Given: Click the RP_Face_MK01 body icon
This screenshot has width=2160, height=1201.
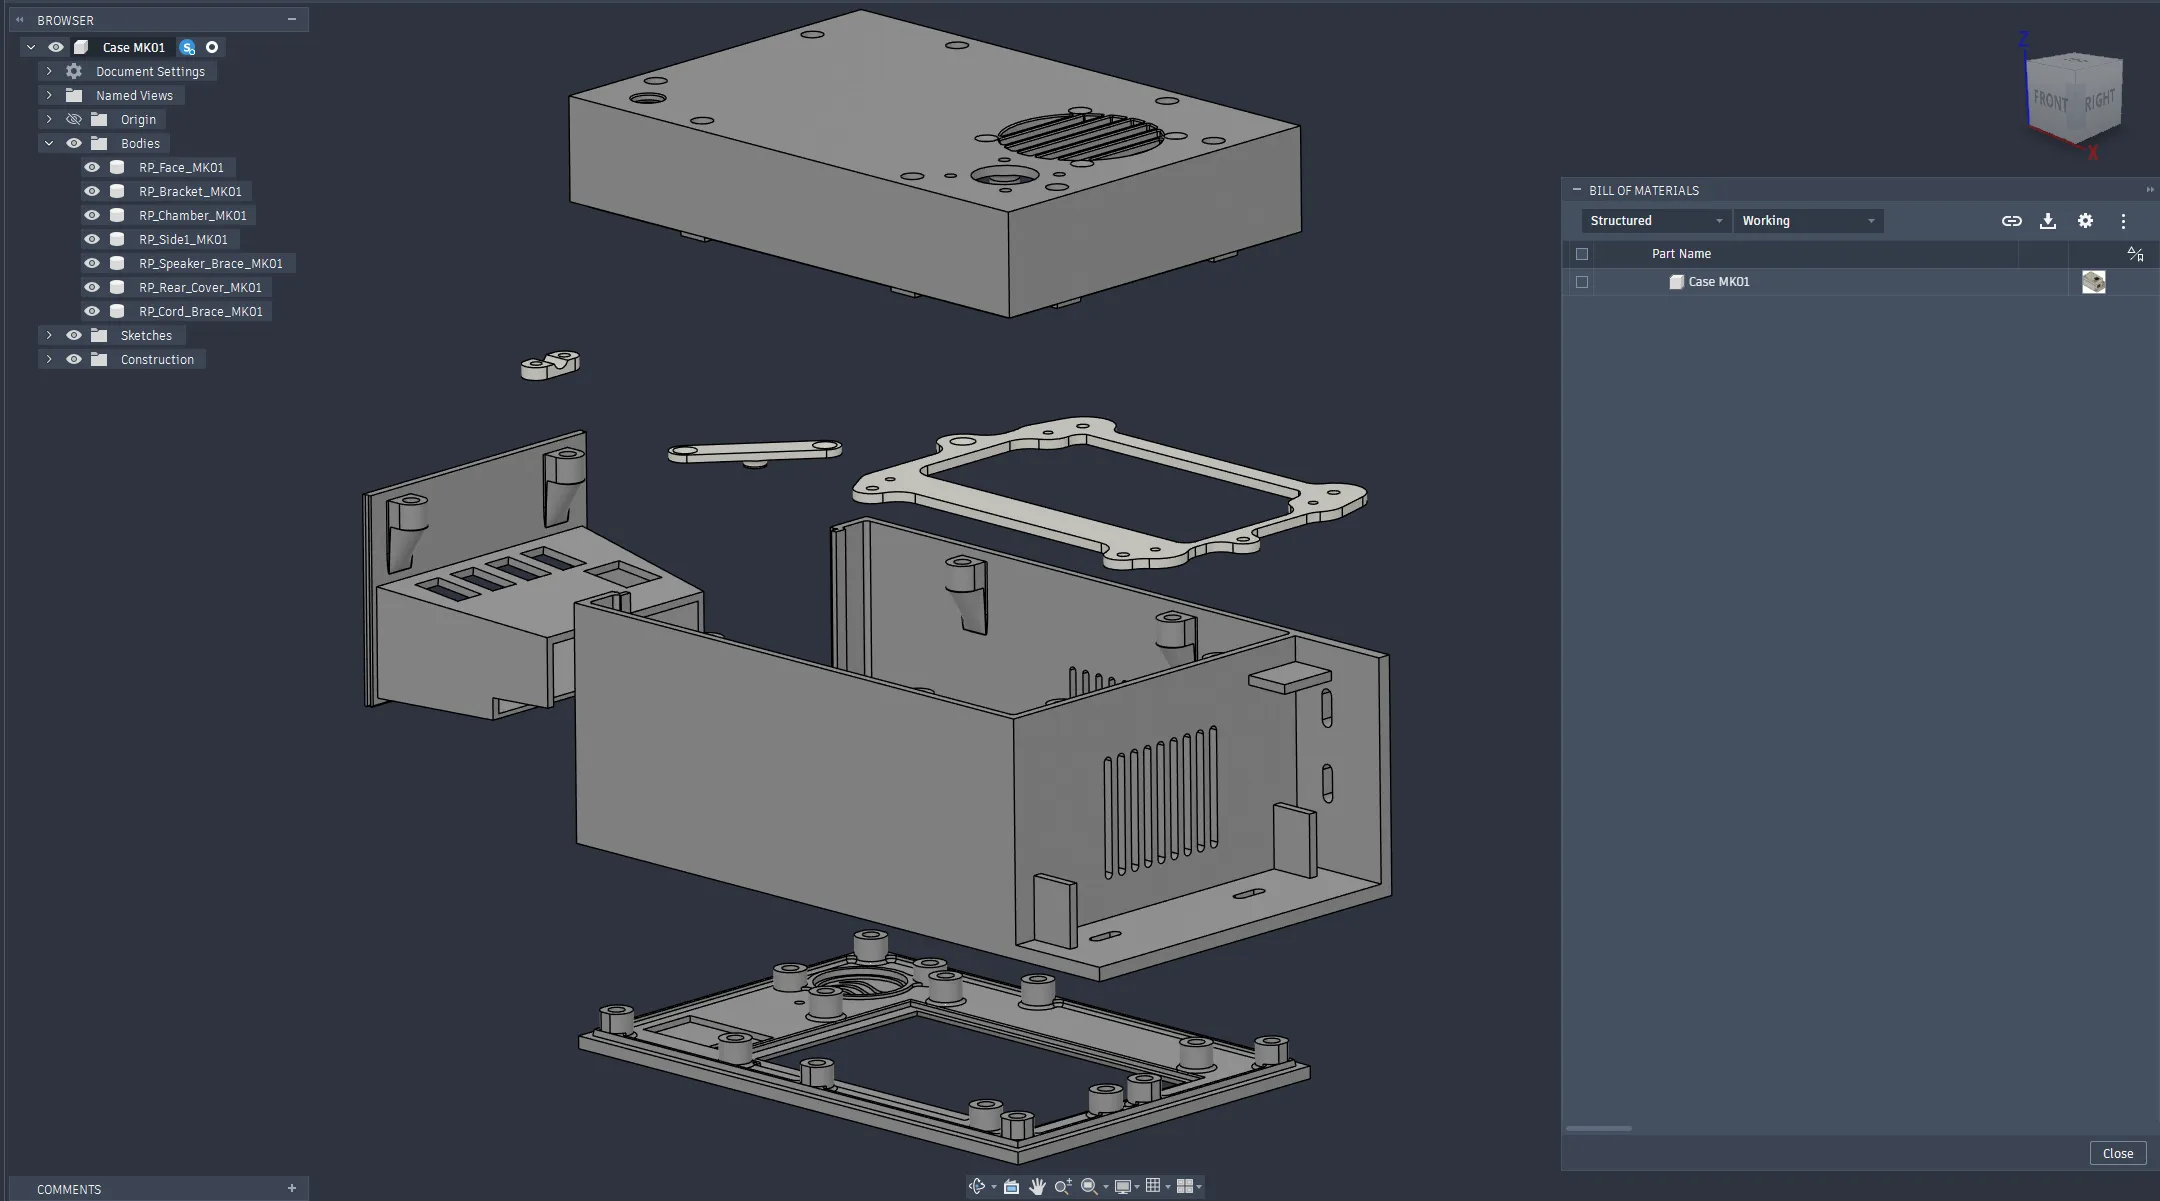Looking at the screenshot, I should (x=117, y=167).
